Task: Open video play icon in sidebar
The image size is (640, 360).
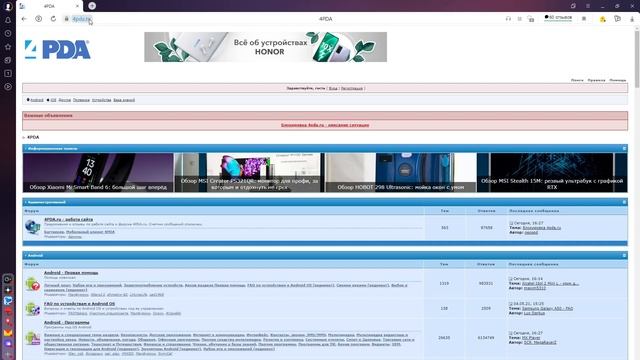Action: point(8,87)
